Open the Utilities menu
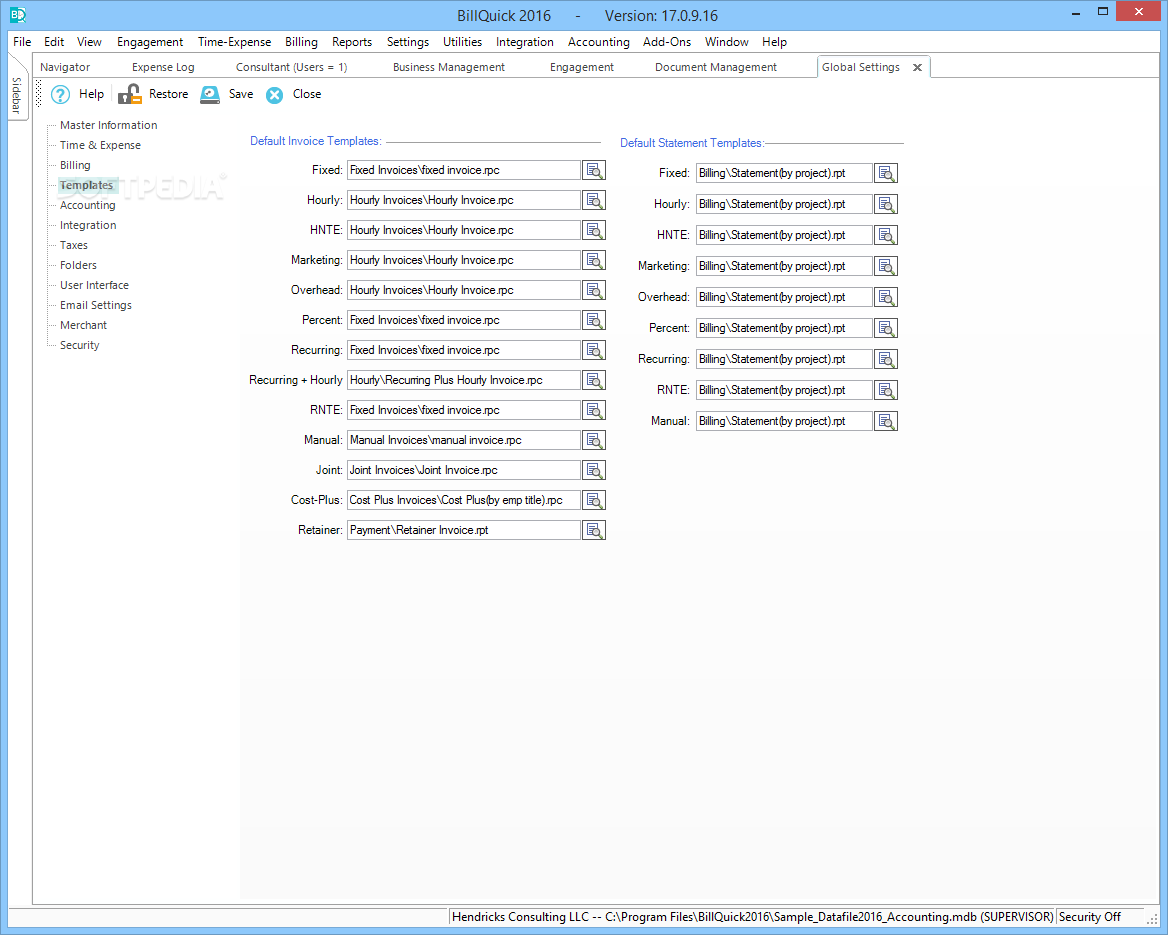 pyautogui.click(x=462, y=42)
